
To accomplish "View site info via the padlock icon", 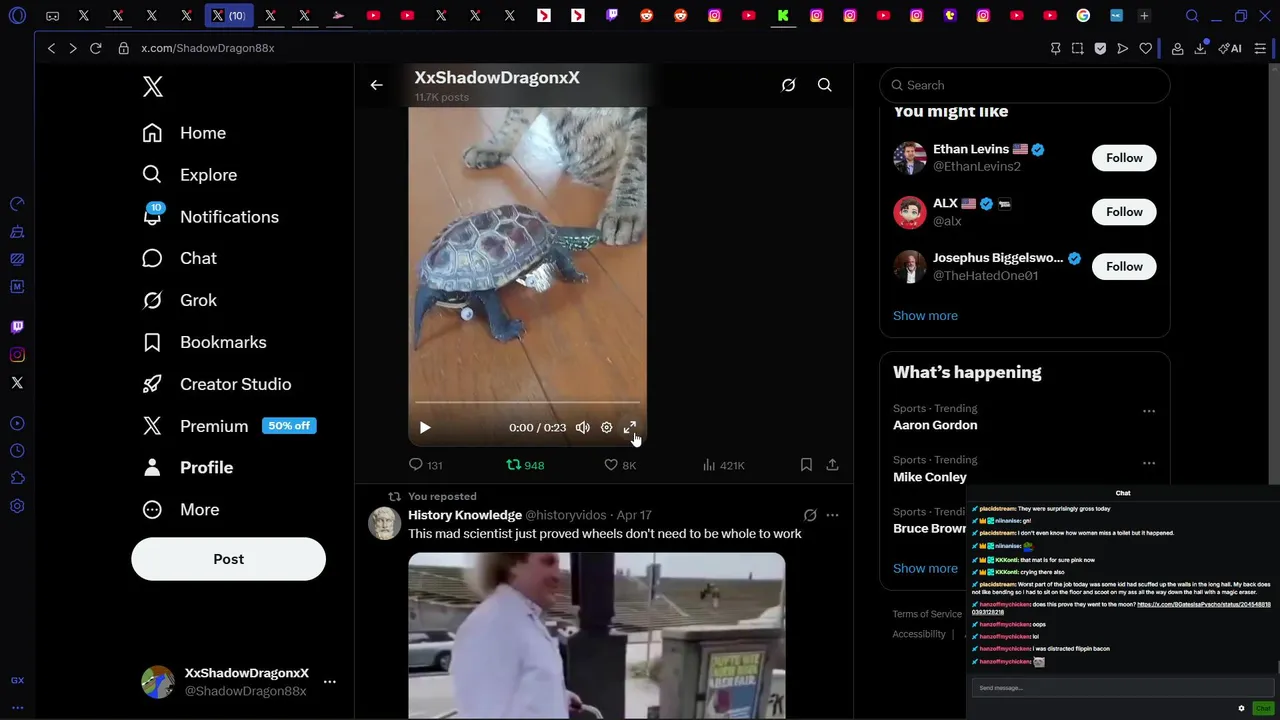I will [x=123, y=48].
